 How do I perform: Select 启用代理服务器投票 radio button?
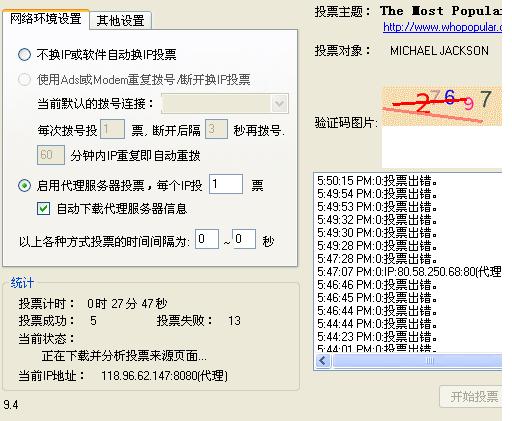[x=24, y=185]
